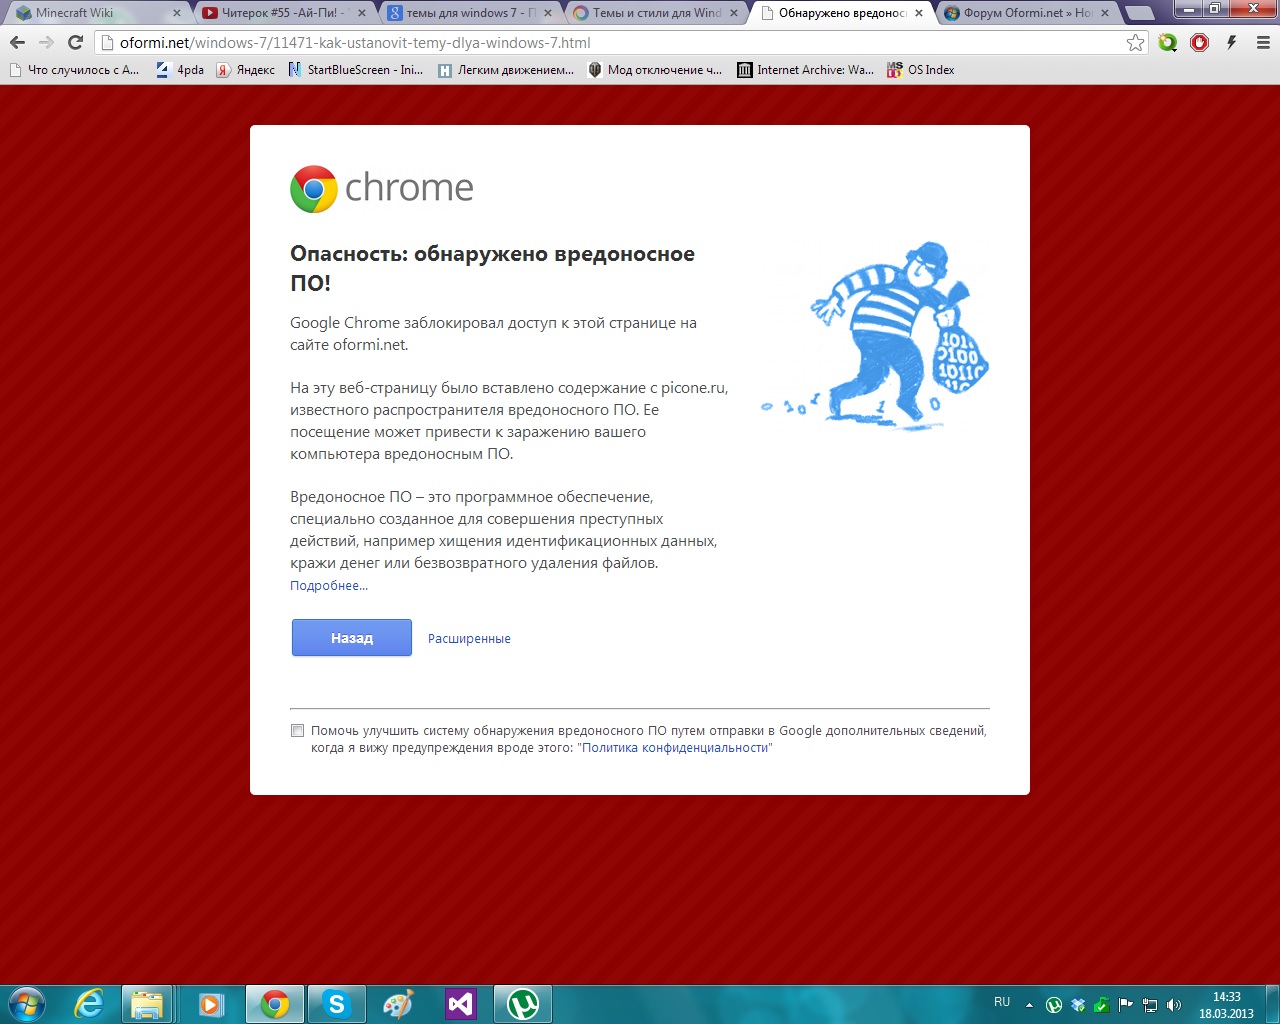Check the help improve malware detection checkbox
1280x1024 pixels.
[x=297, y=731]
